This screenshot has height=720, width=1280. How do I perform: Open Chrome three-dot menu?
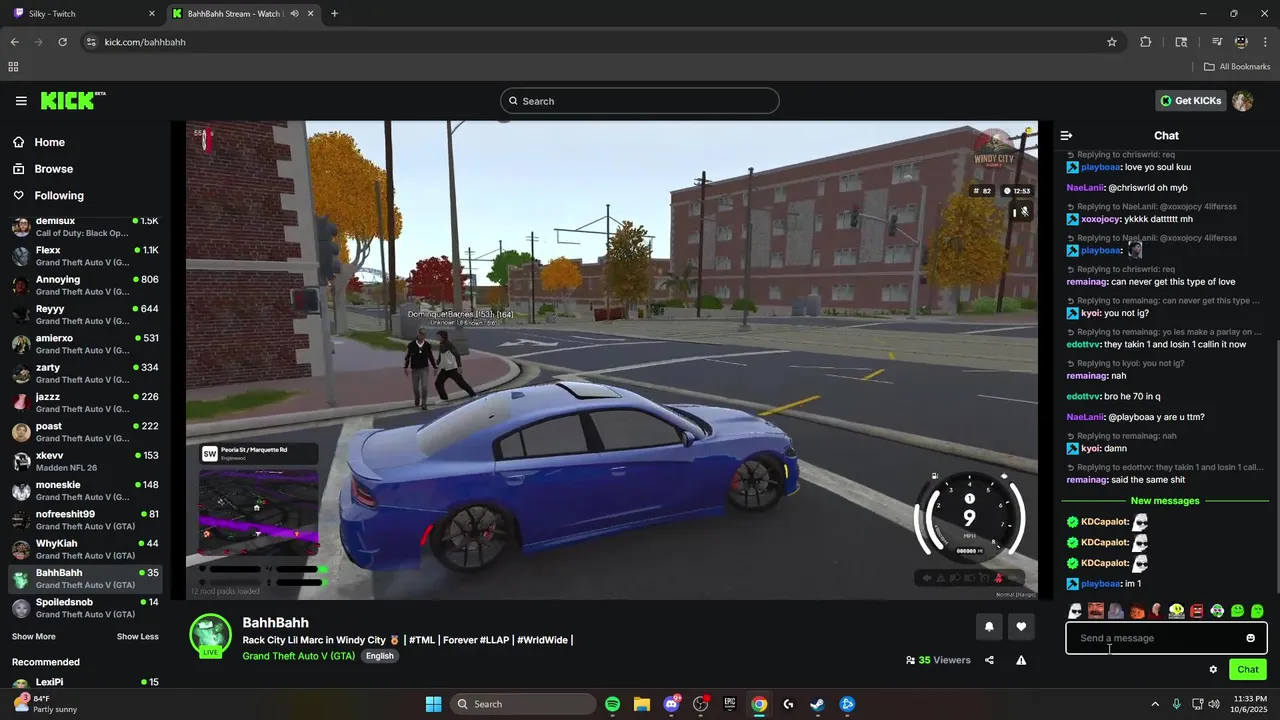point(1266,42)
